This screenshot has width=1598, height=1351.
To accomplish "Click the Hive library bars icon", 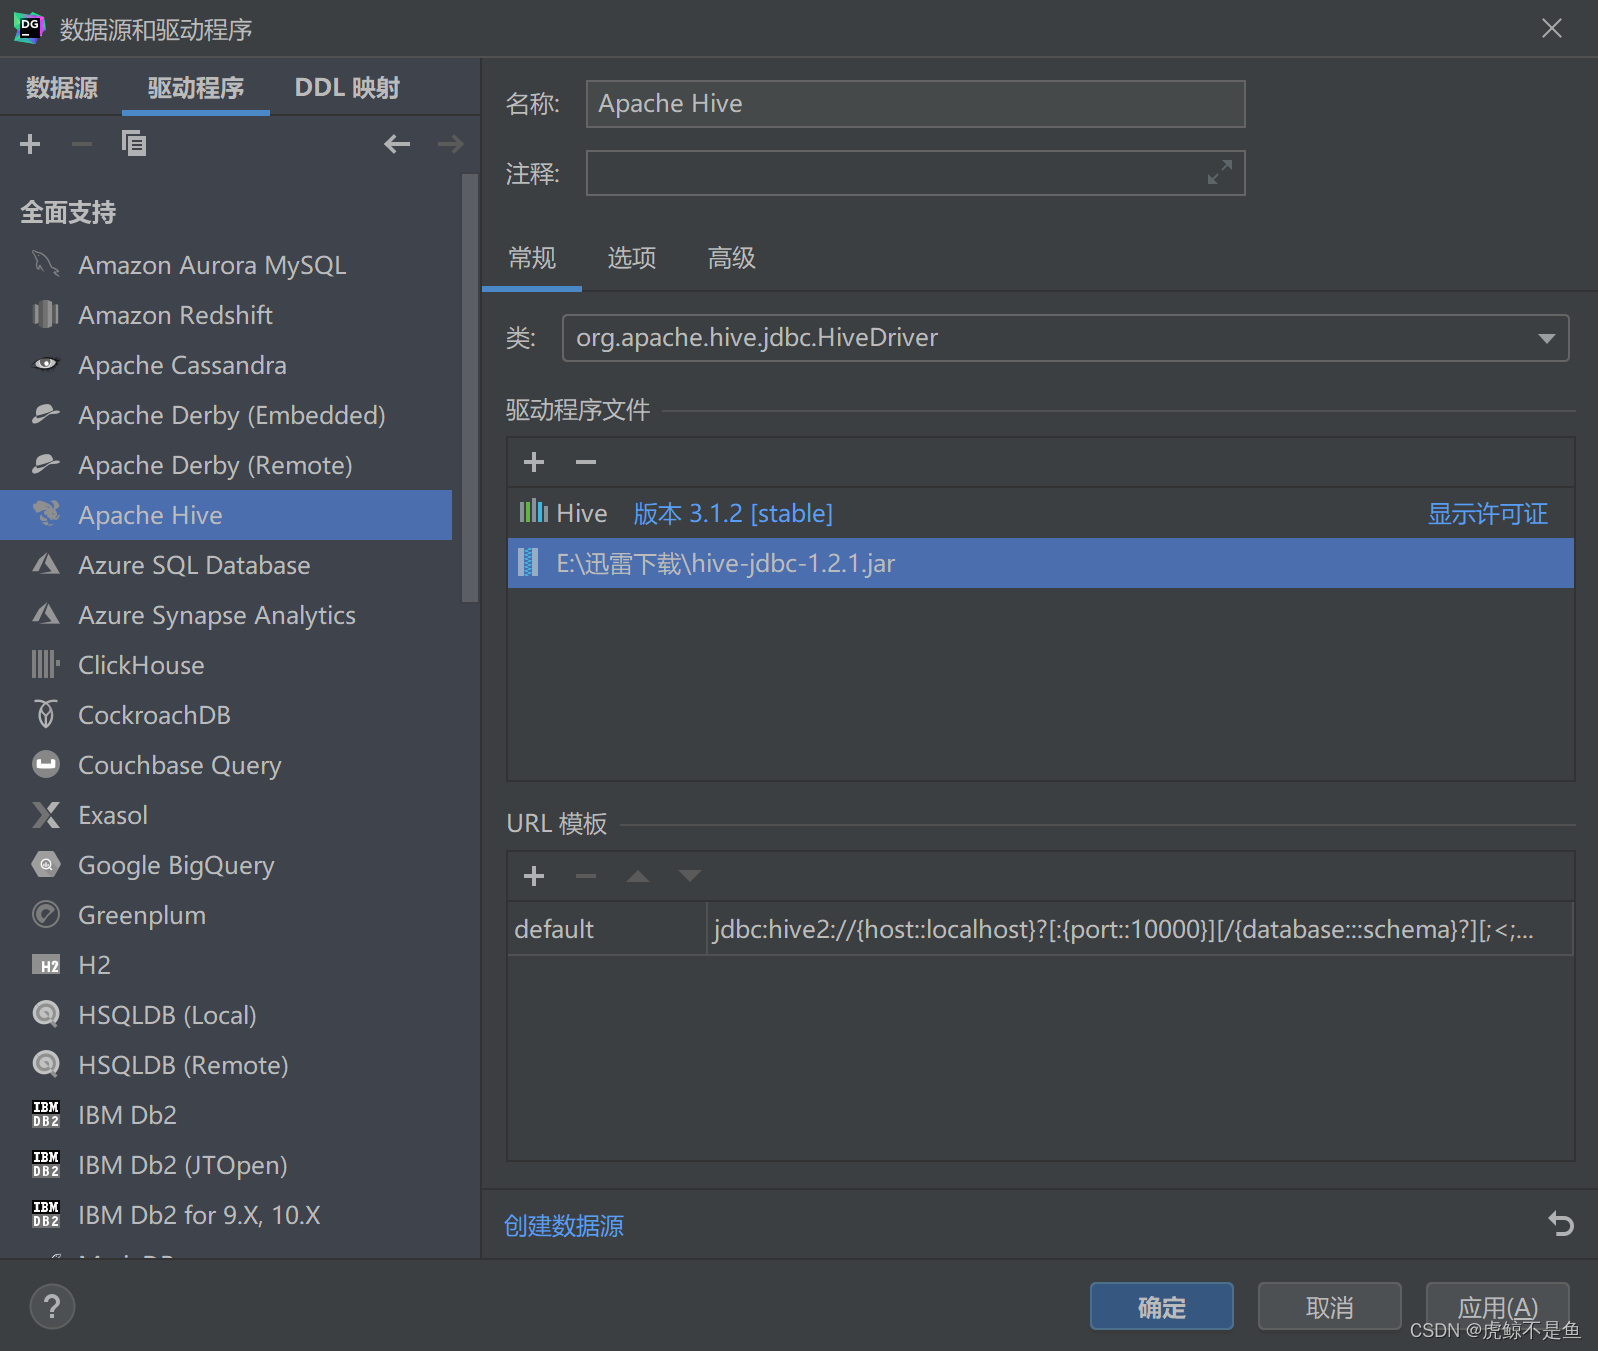I will [534, 512].
